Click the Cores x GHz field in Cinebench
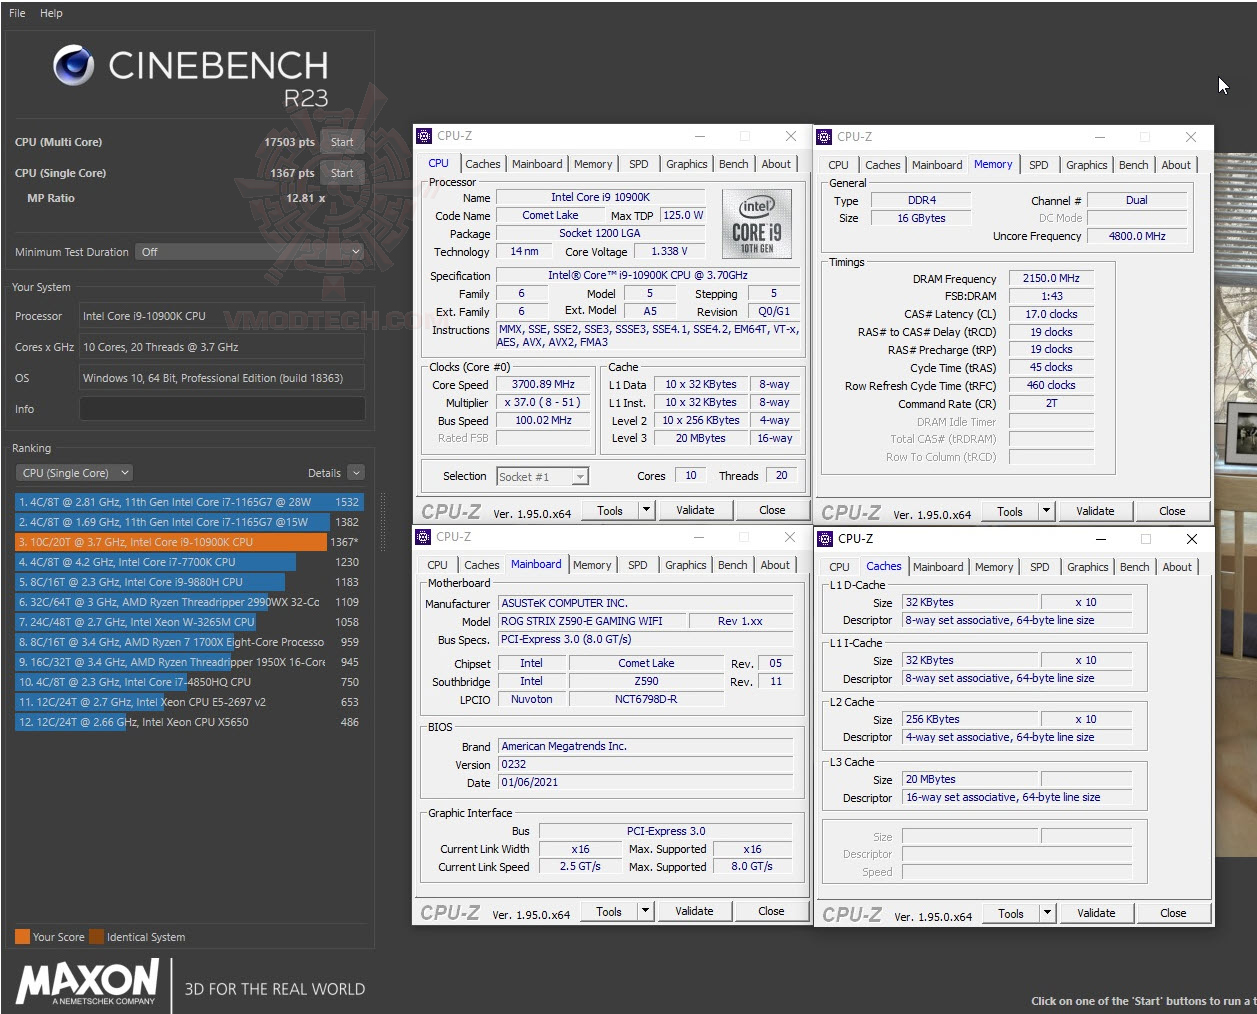 [222, 347]
